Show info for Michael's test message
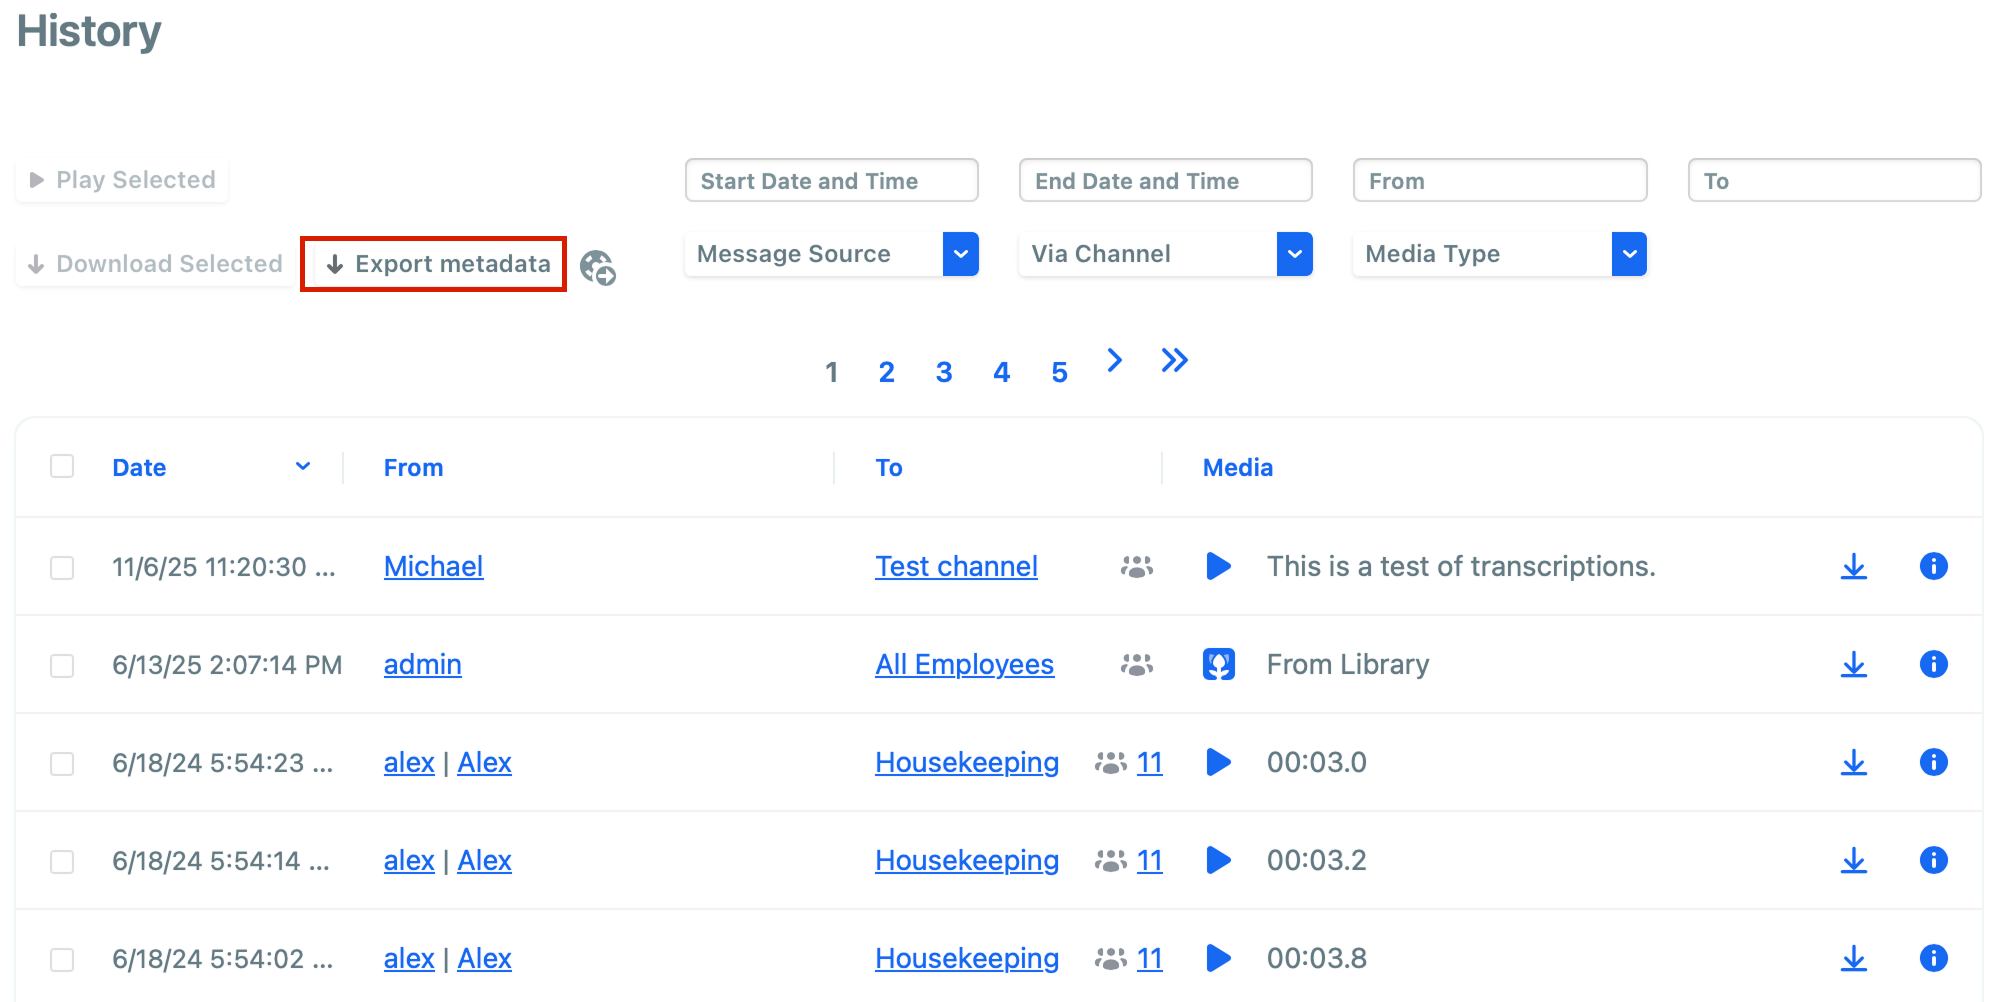 (1934, 566)
